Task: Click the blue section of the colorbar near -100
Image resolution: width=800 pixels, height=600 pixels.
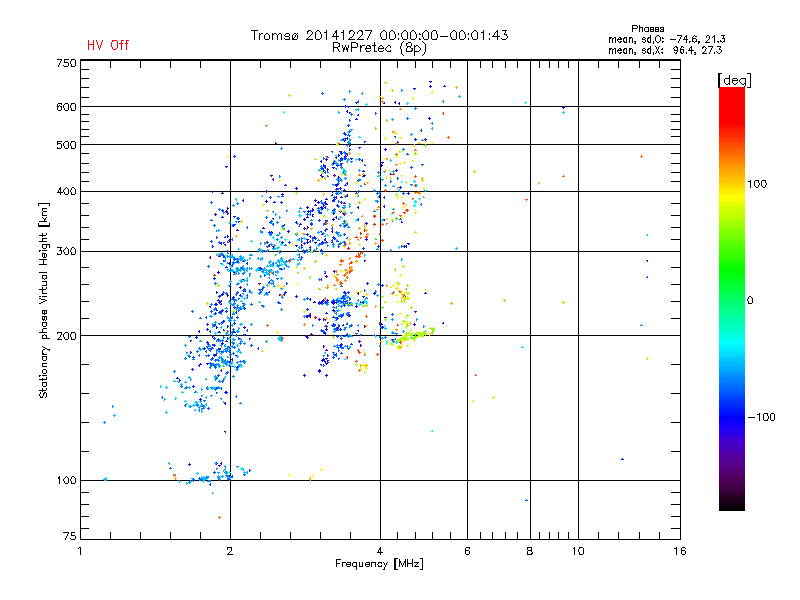Action: point(732,416)
